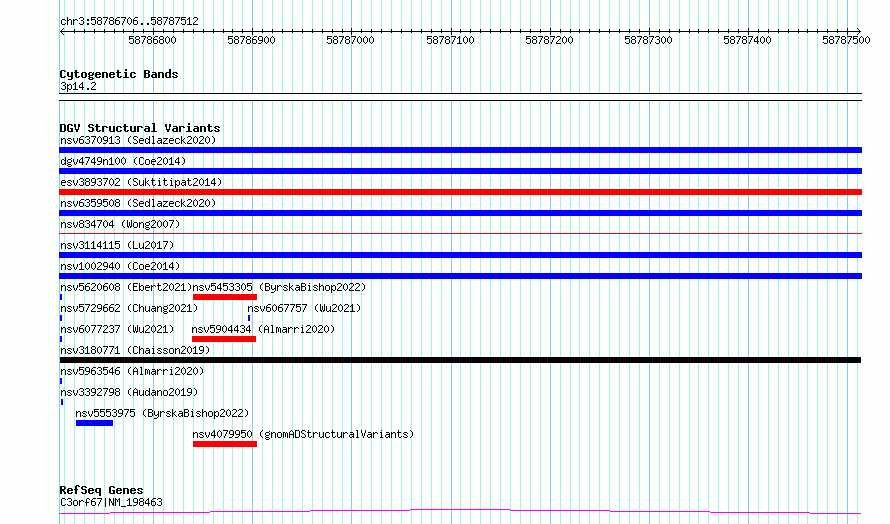This screenshot has width=890, height=524.
Task: Click the nsv6359508 (Sedlazeck2020) variant label
Action: tap(138, 203)
